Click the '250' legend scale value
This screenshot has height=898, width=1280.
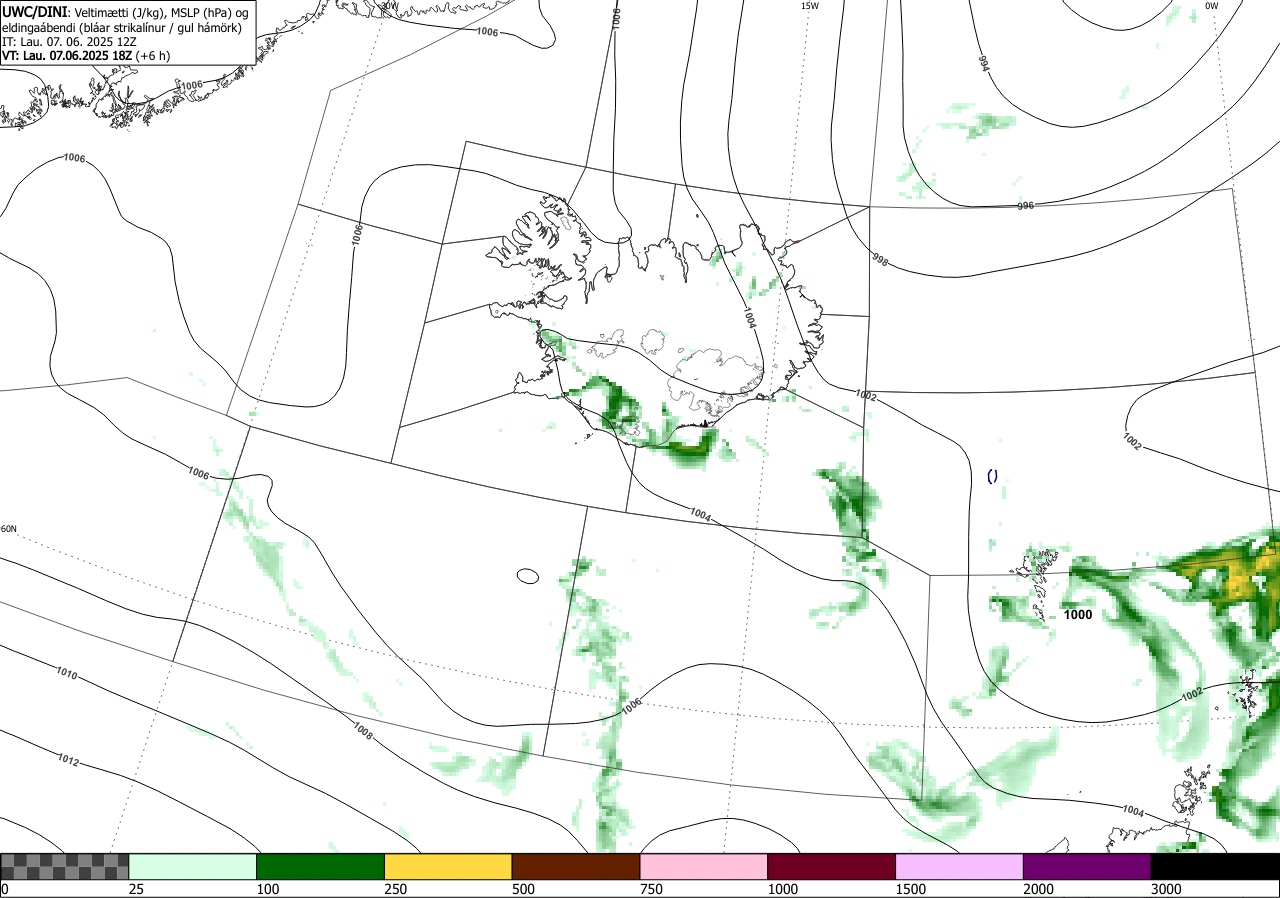(396, 889)
